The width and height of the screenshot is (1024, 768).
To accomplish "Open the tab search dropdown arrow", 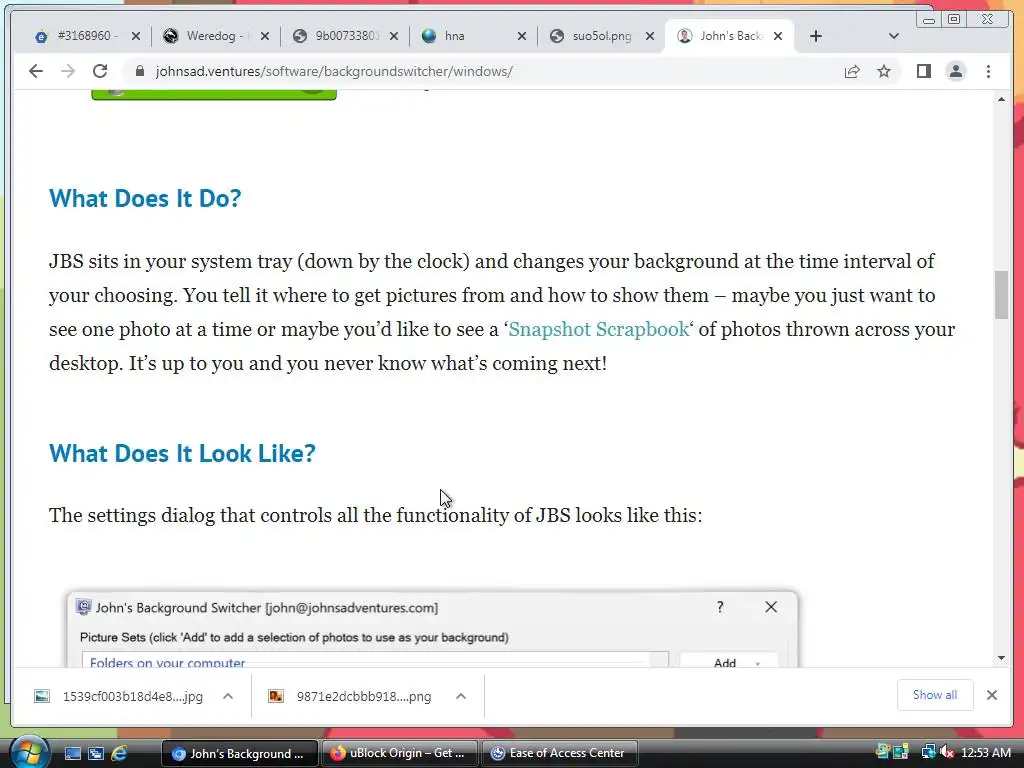I will pos(894,36).
